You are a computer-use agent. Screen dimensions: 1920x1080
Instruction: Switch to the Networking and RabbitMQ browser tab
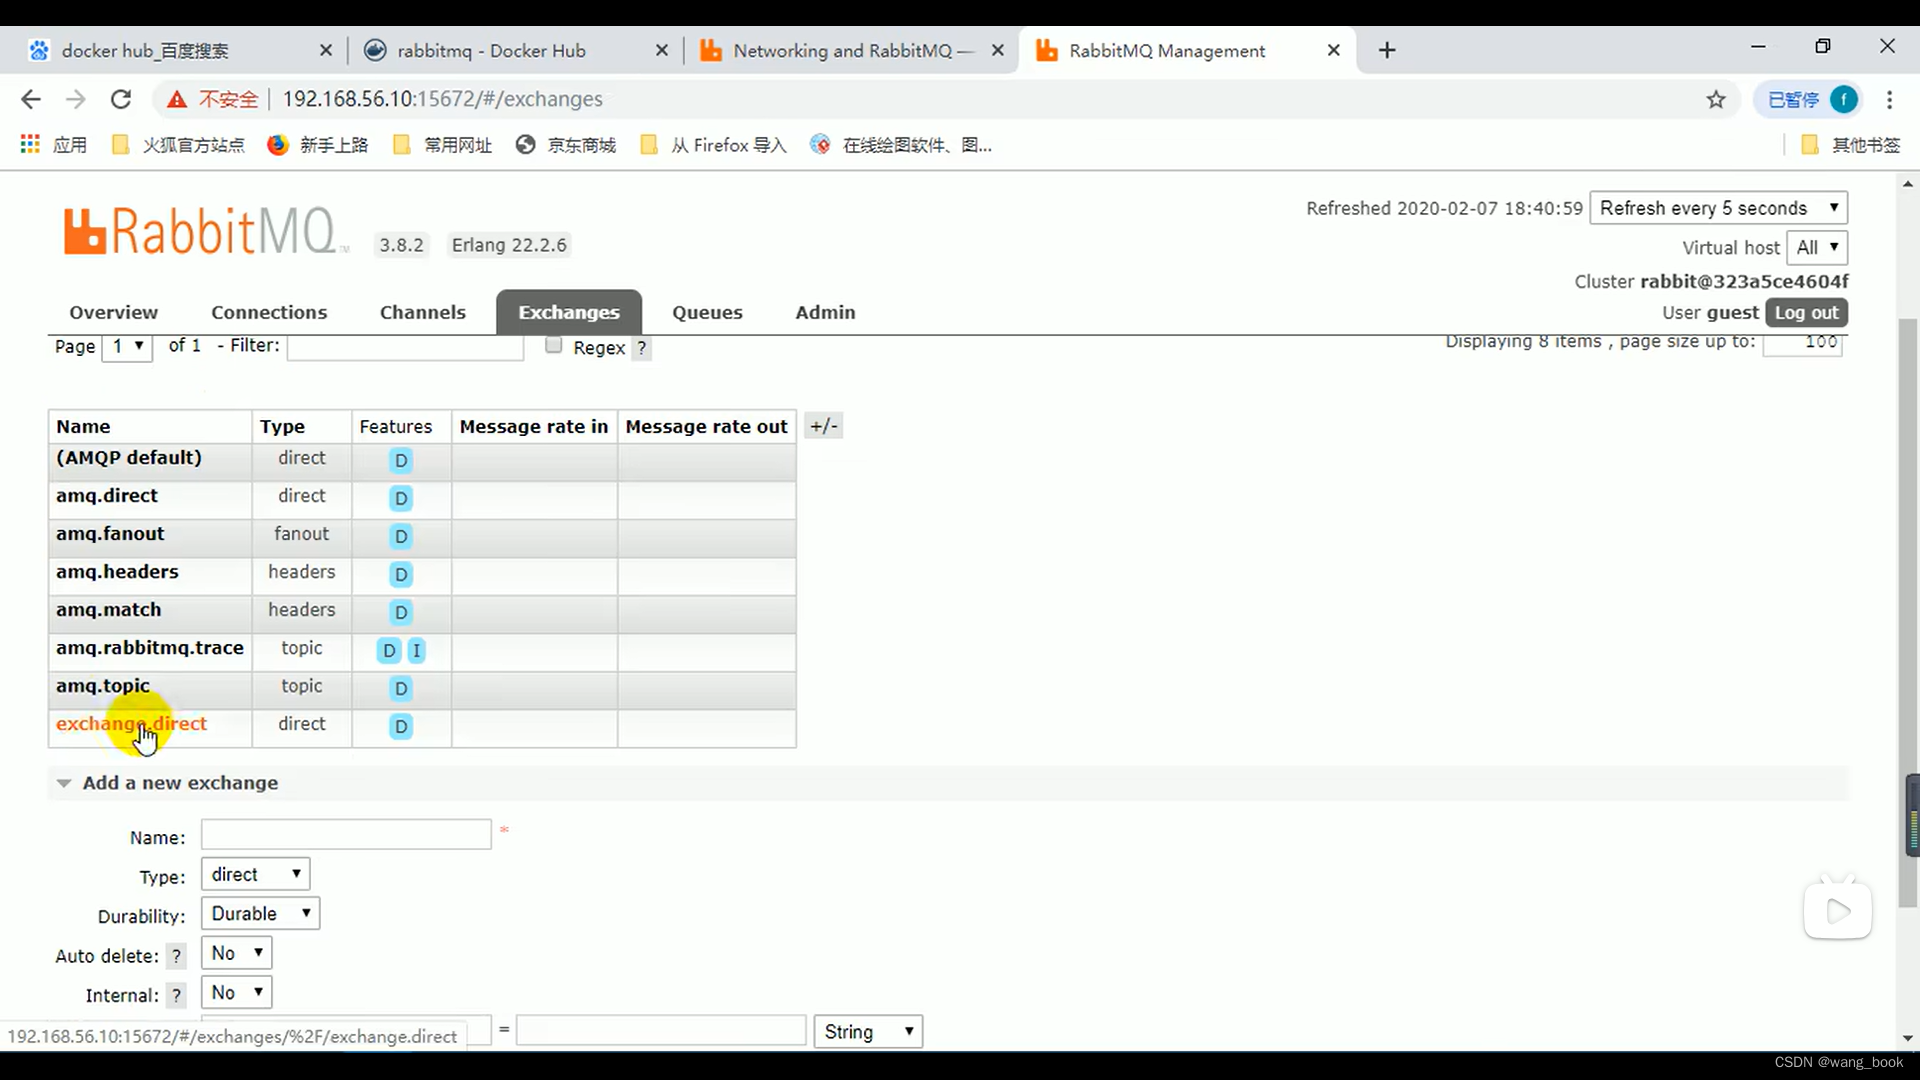850,50
